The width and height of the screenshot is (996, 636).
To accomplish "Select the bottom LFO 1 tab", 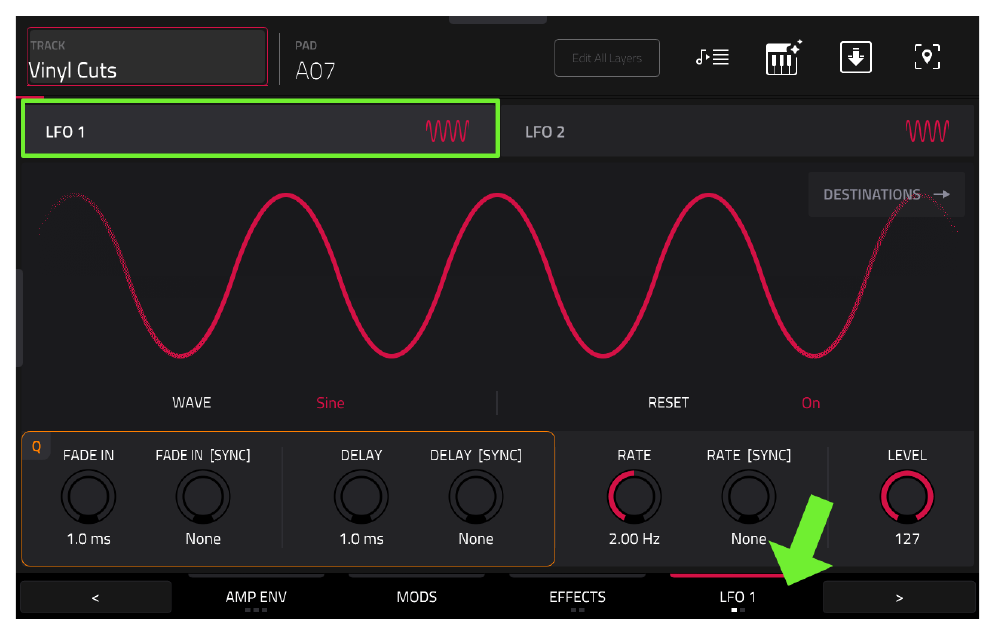I will pos(737,597).
